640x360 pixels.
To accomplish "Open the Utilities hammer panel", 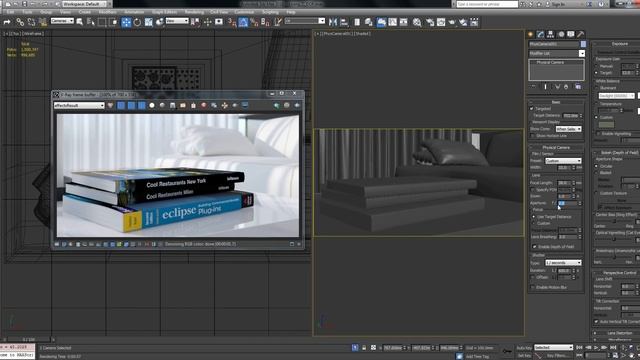I will coord(580,34).
